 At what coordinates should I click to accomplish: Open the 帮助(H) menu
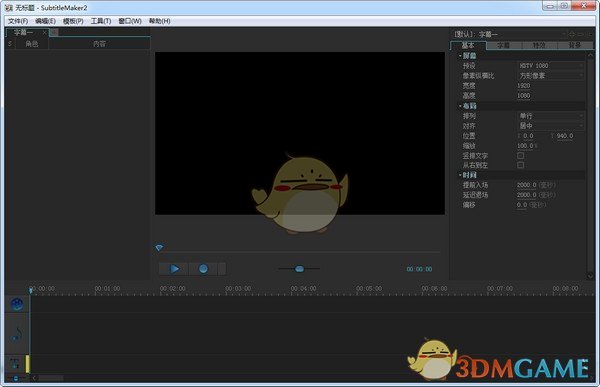[160, 21]
